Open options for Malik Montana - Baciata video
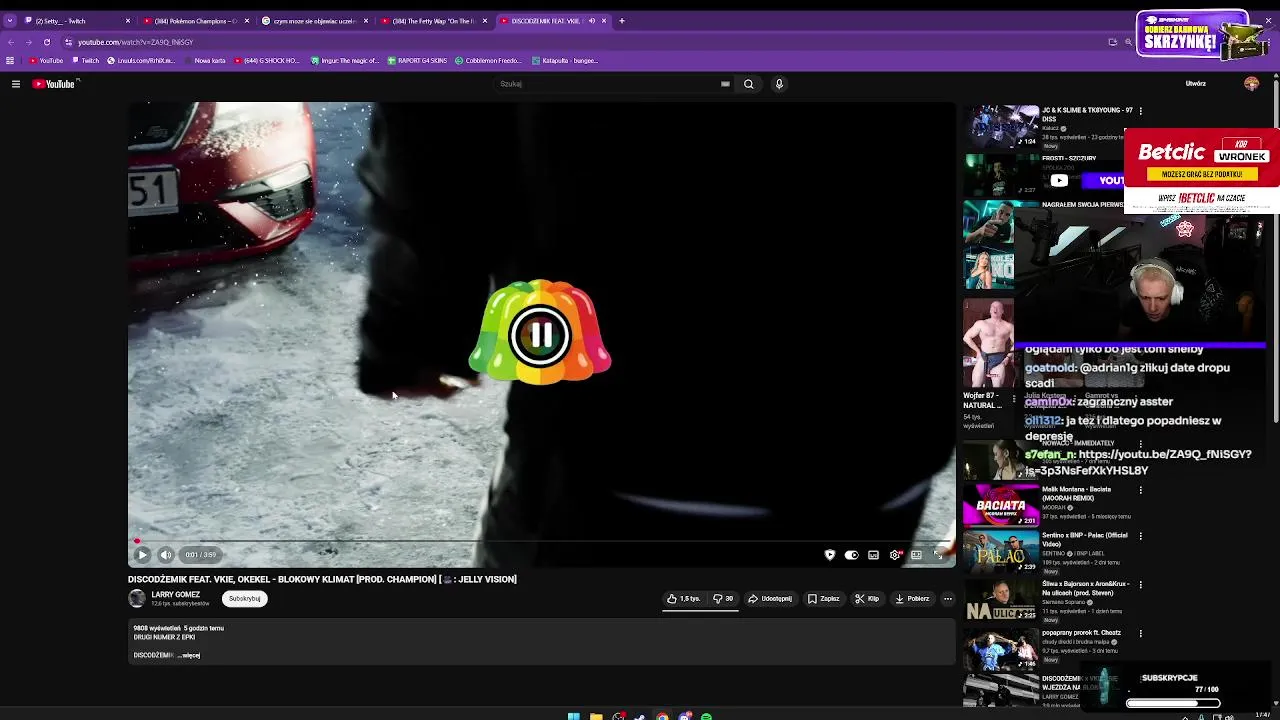Image resolution: width=1280 pixels, height=720 pixels. pyautogui.click(x=1140, y=490)
